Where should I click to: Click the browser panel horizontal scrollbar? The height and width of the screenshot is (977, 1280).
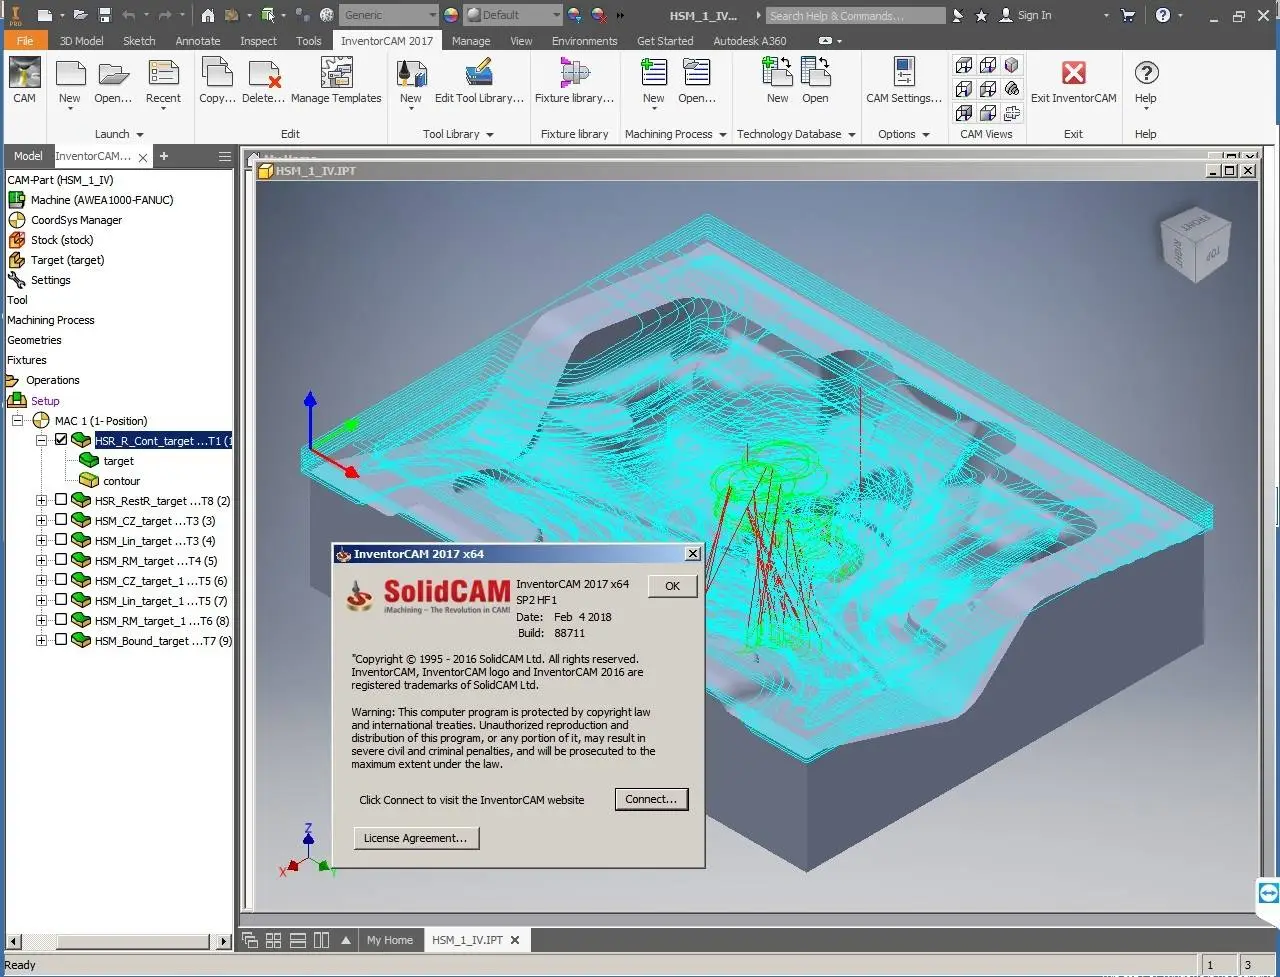tap(118, 941)
